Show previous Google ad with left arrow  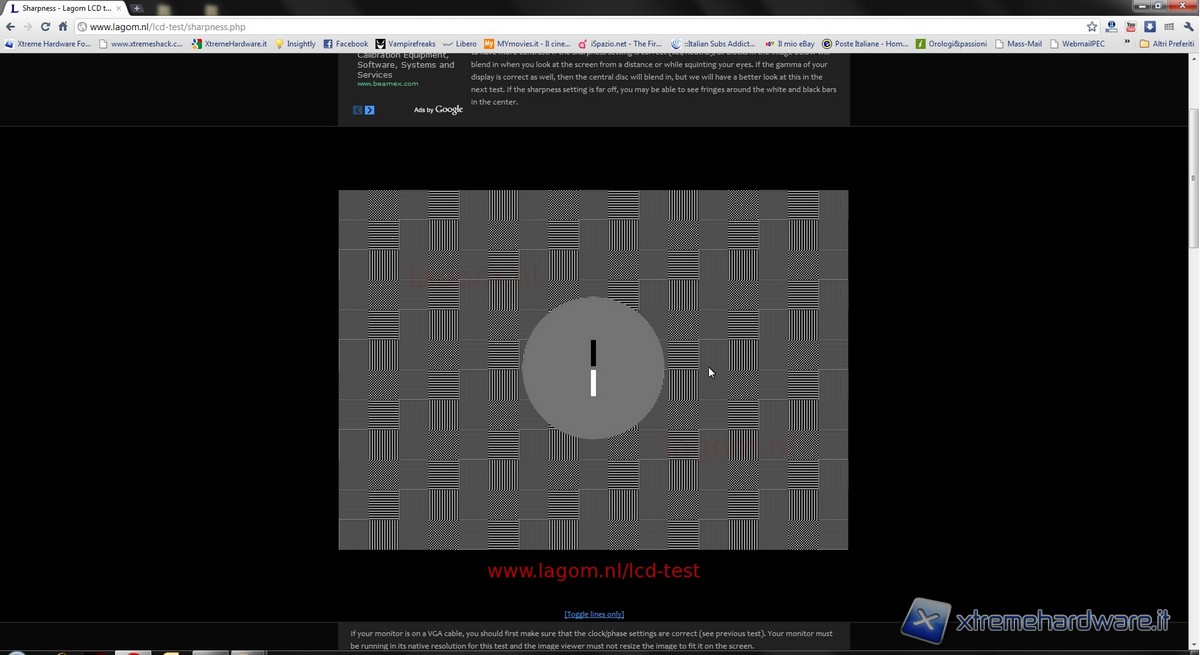357,110
